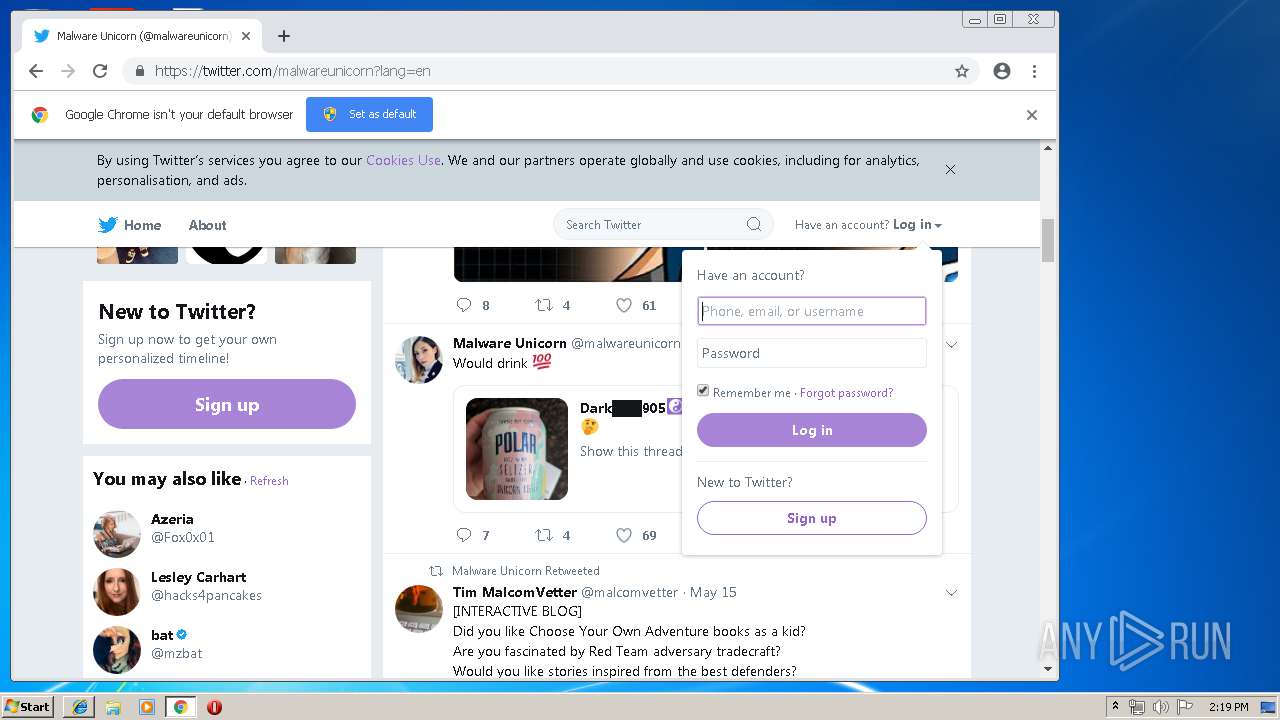1280x720 pixels.
Task: Click the red stop-sign taskbar icon
Action: [x=214, y=707]
